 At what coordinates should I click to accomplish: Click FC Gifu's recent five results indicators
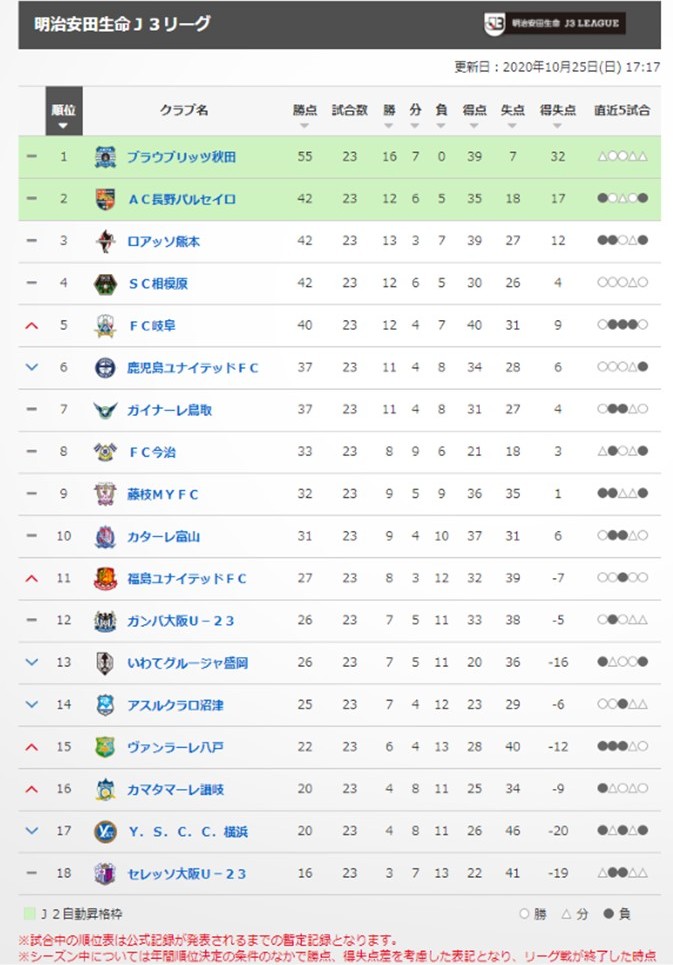click(x=622, y=325)
